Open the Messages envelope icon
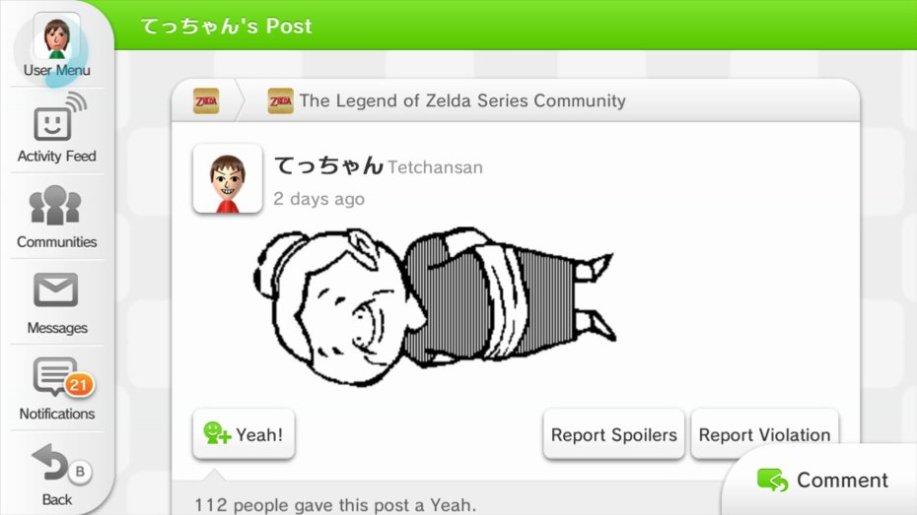 tap(56, 290)
